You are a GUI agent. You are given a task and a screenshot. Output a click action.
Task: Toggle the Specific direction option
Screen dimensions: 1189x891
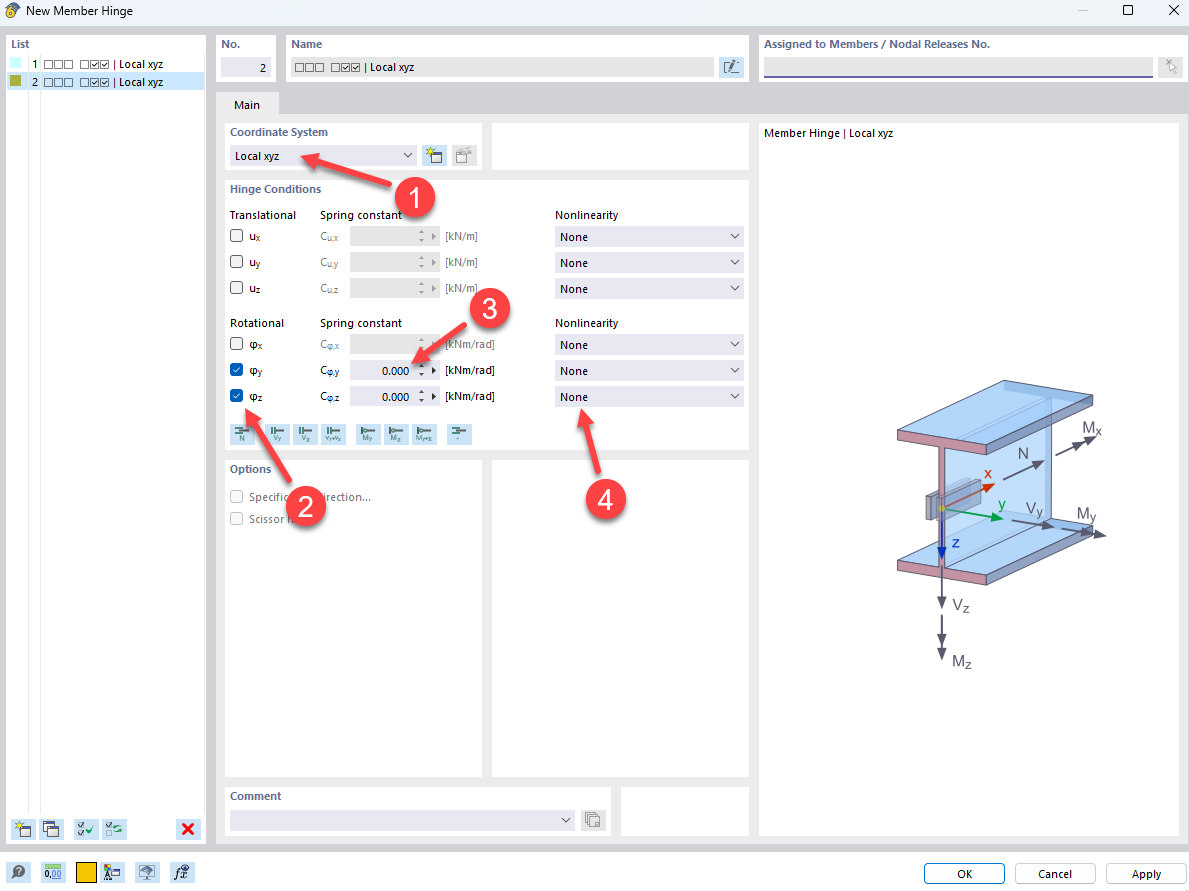(237, 497)
